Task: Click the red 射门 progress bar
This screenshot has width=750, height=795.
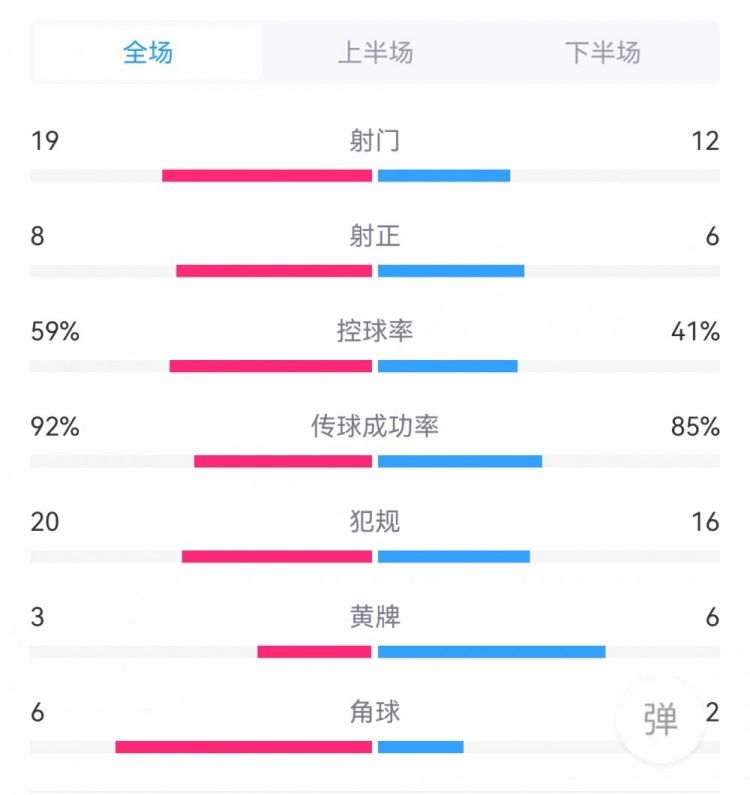Action: tap(267, 176)
